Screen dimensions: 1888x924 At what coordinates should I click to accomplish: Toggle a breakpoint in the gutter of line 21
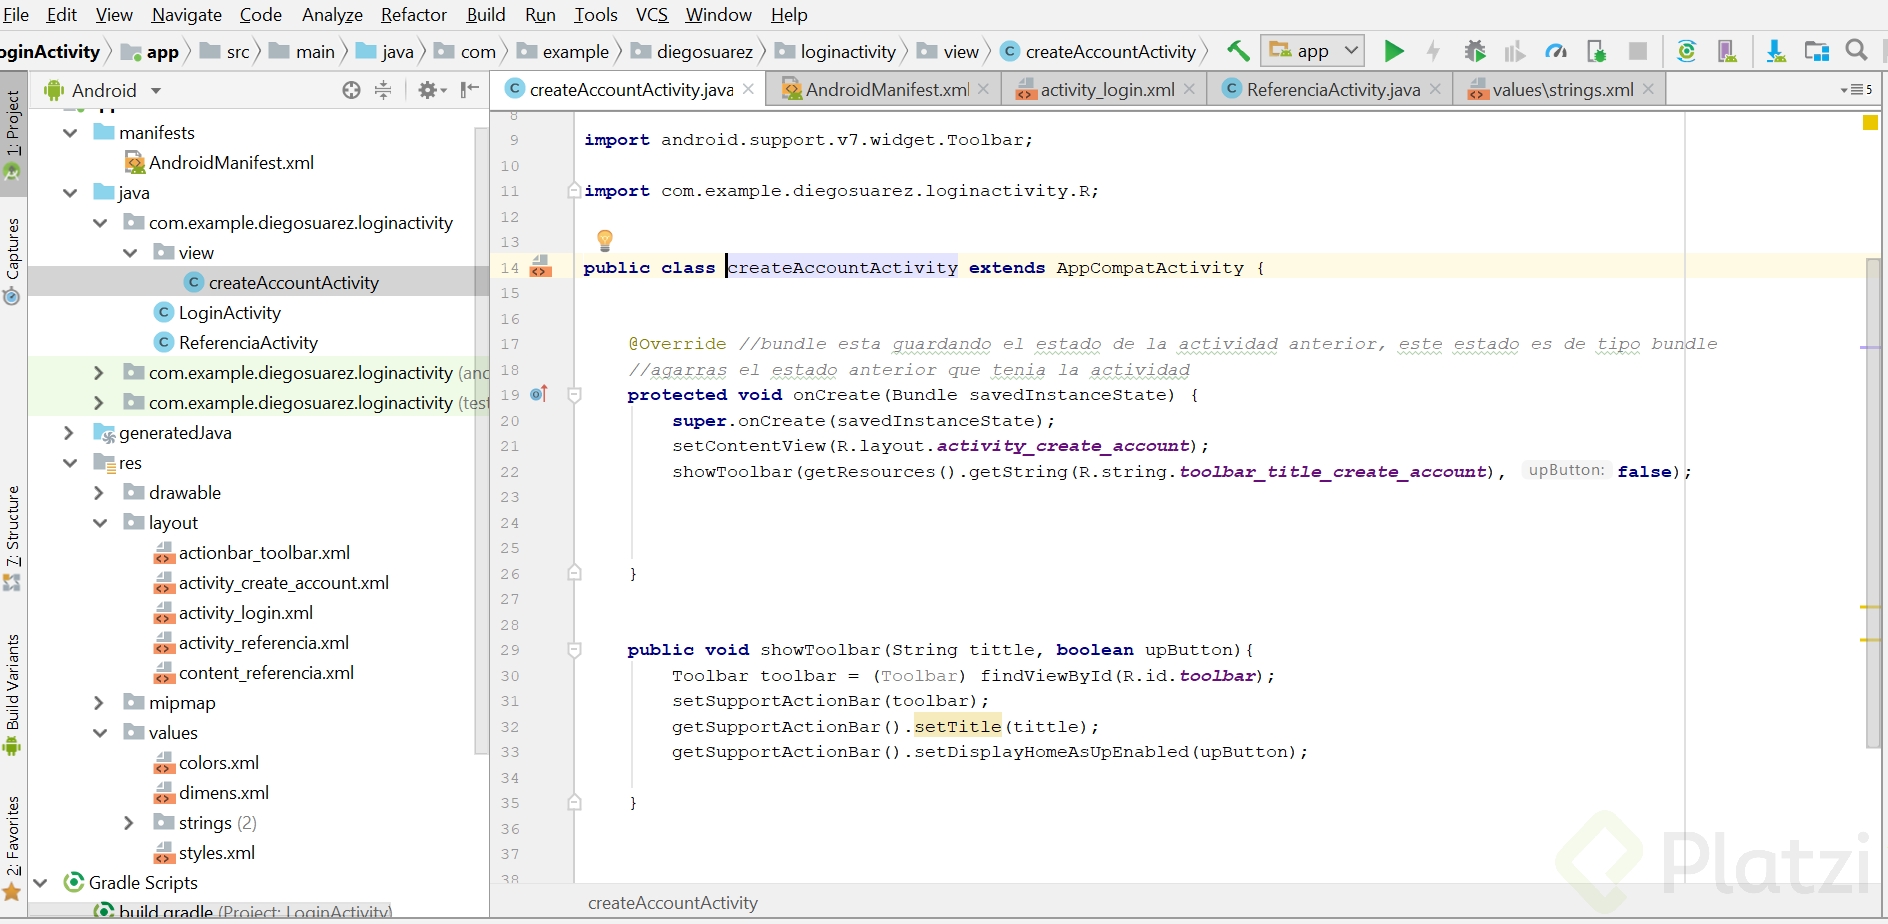[x=548, y=446]
